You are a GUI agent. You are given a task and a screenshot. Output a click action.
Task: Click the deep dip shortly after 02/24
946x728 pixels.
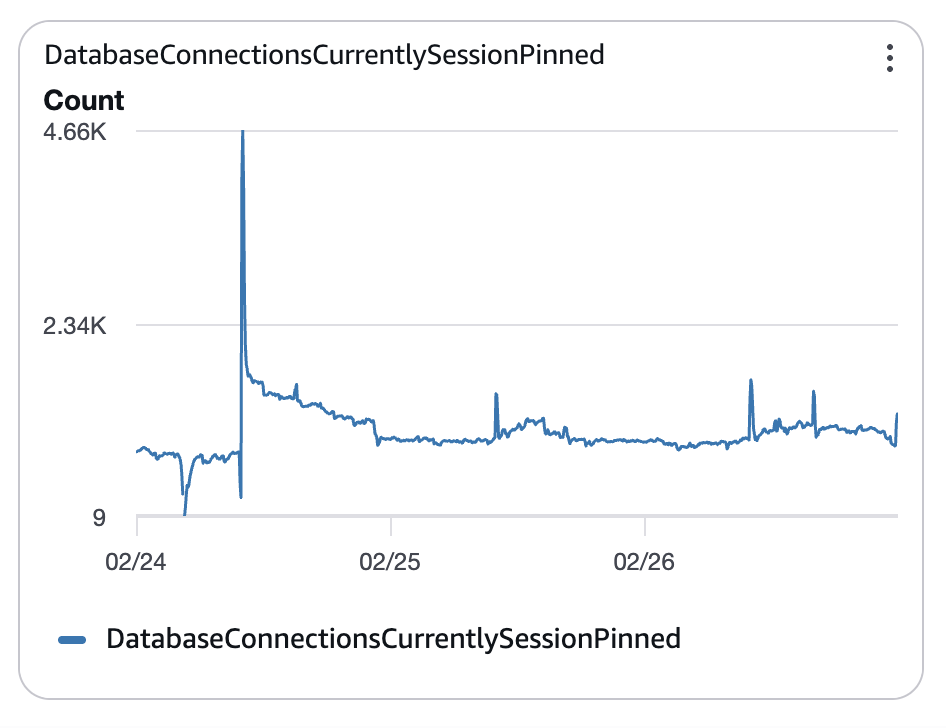point(185,512)
